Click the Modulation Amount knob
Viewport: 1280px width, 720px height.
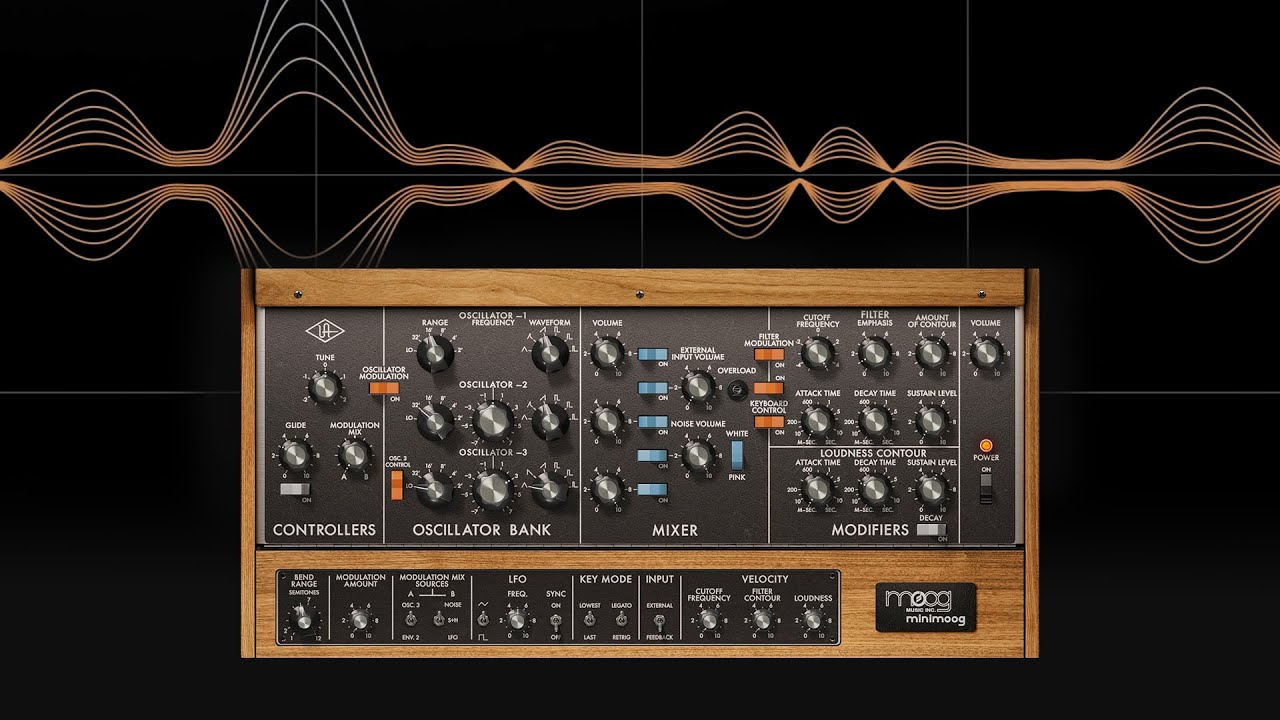pos(360,621)
